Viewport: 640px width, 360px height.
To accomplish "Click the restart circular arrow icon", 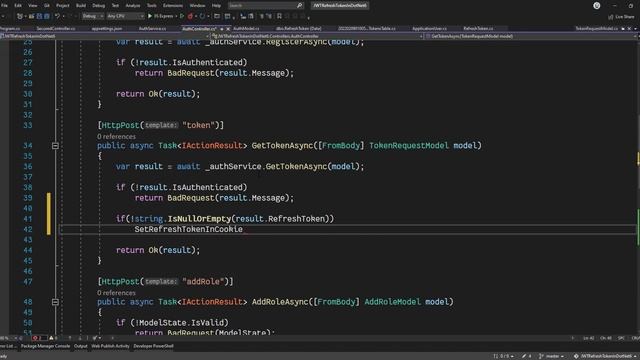I will (x=202, y=16).
